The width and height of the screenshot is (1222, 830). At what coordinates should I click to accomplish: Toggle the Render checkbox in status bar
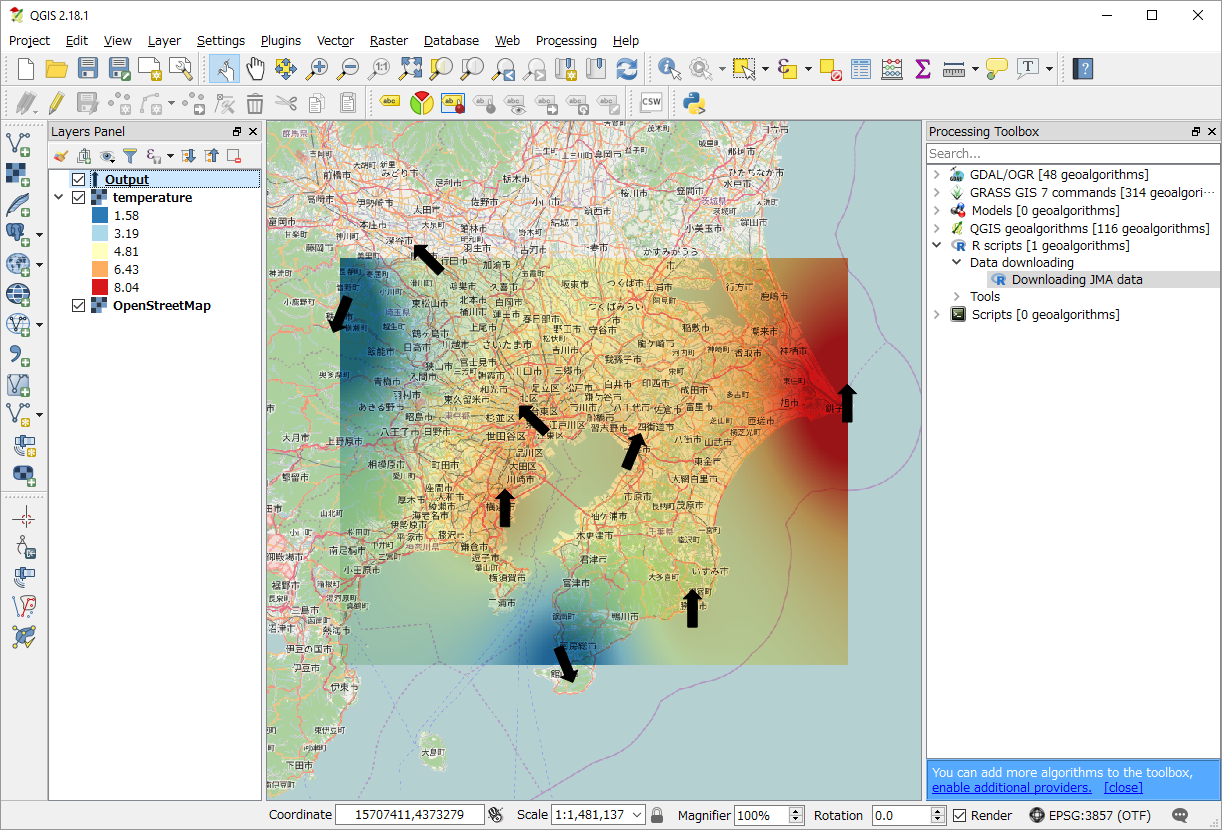point(960,815)
